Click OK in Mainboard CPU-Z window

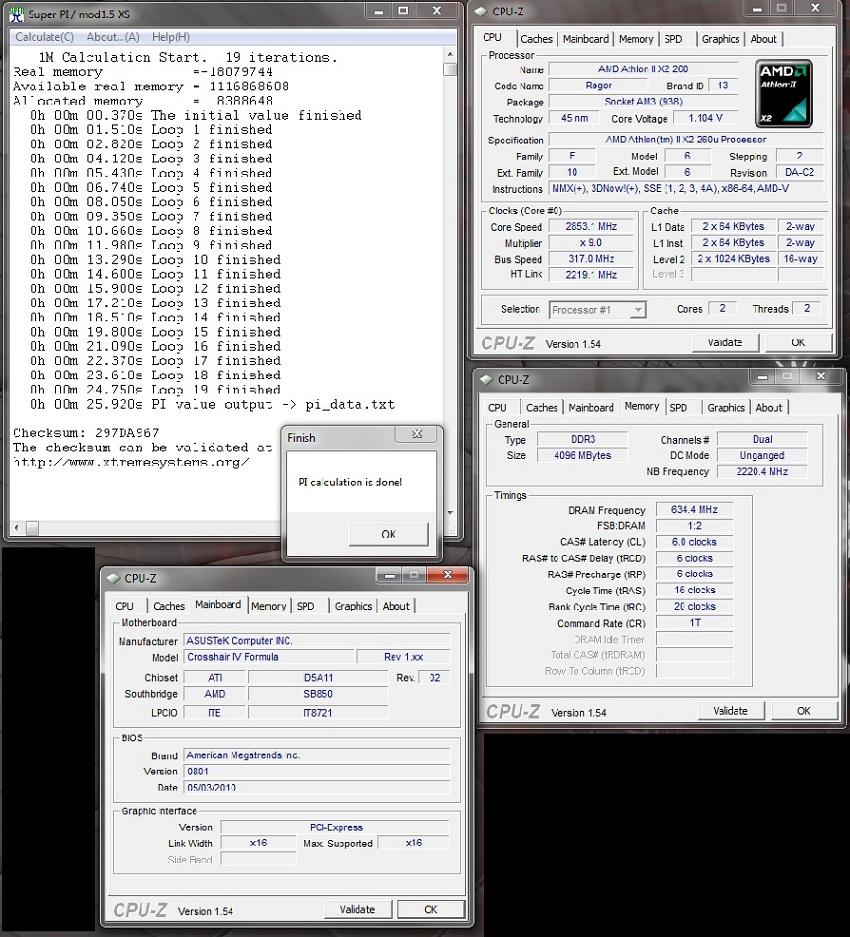point(430,909)
